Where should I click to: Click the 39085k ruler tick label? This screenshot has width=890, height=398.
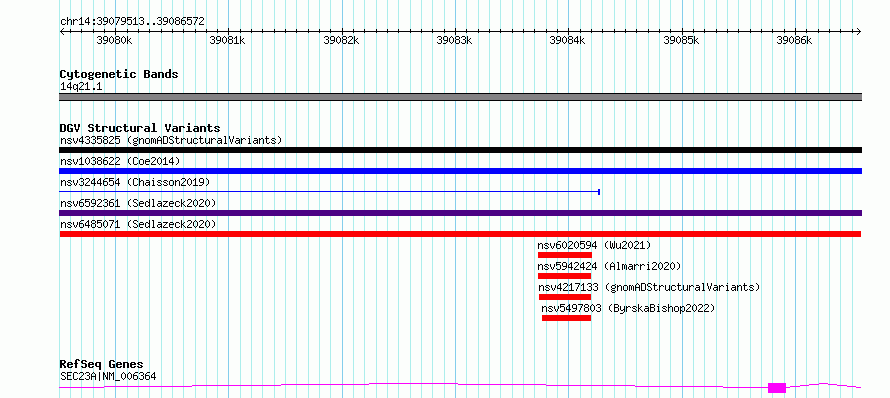[x=681, y=40]
